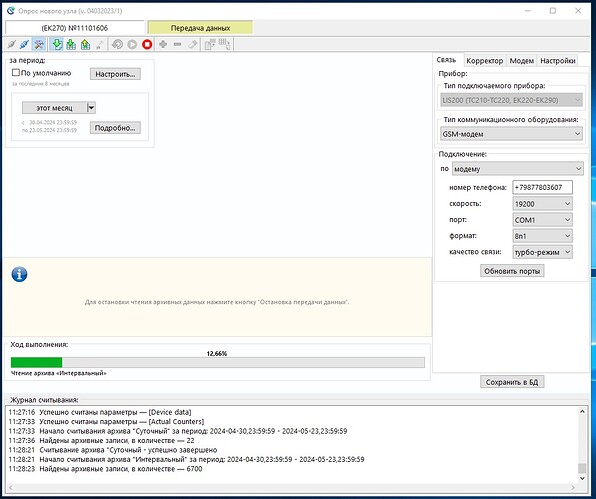The height and width of the screenshot is (499, 596).
Task: Click the red stop data transfer icon
Action: click(x=147, y=44)
